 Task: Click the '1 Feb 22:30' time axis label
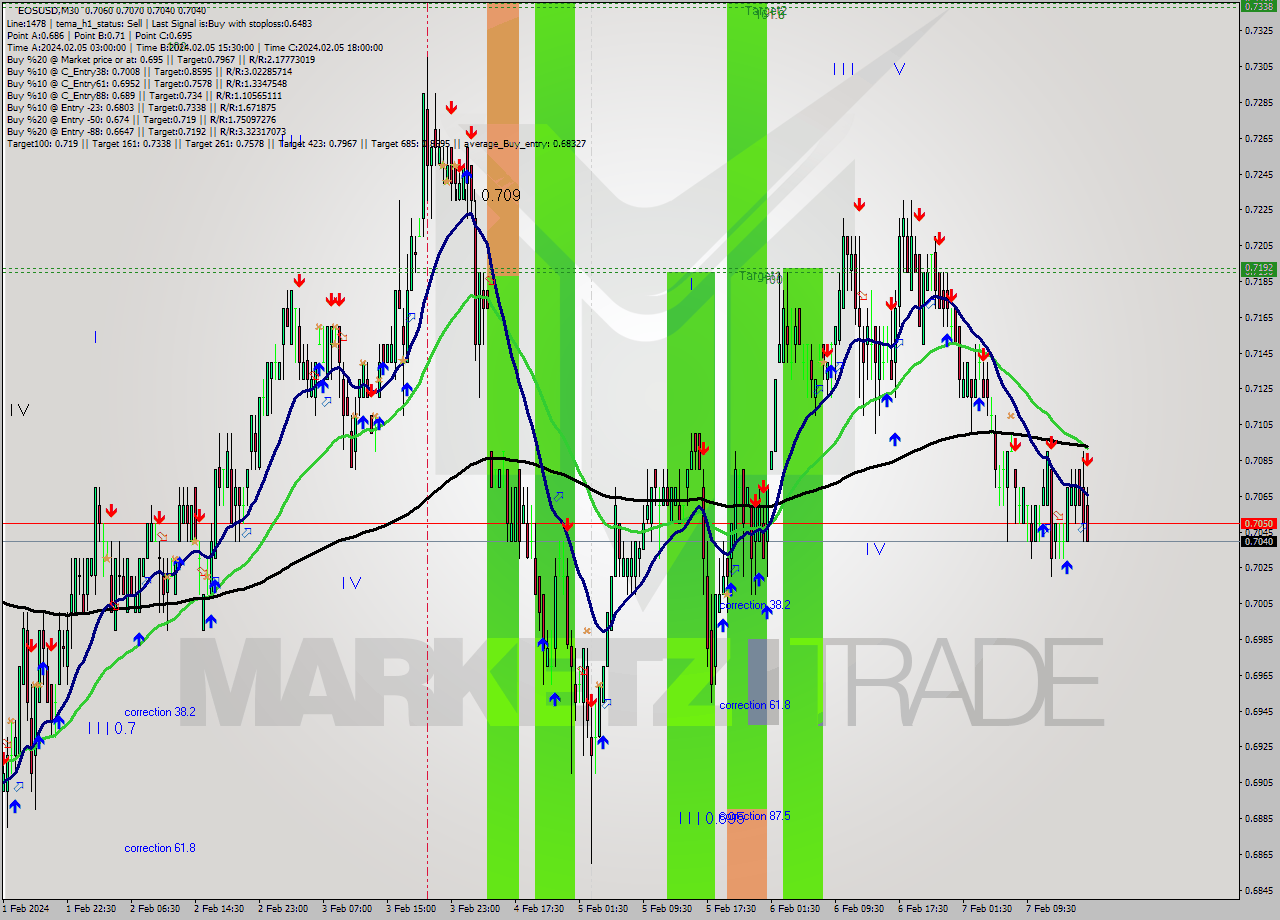(91, 909)
